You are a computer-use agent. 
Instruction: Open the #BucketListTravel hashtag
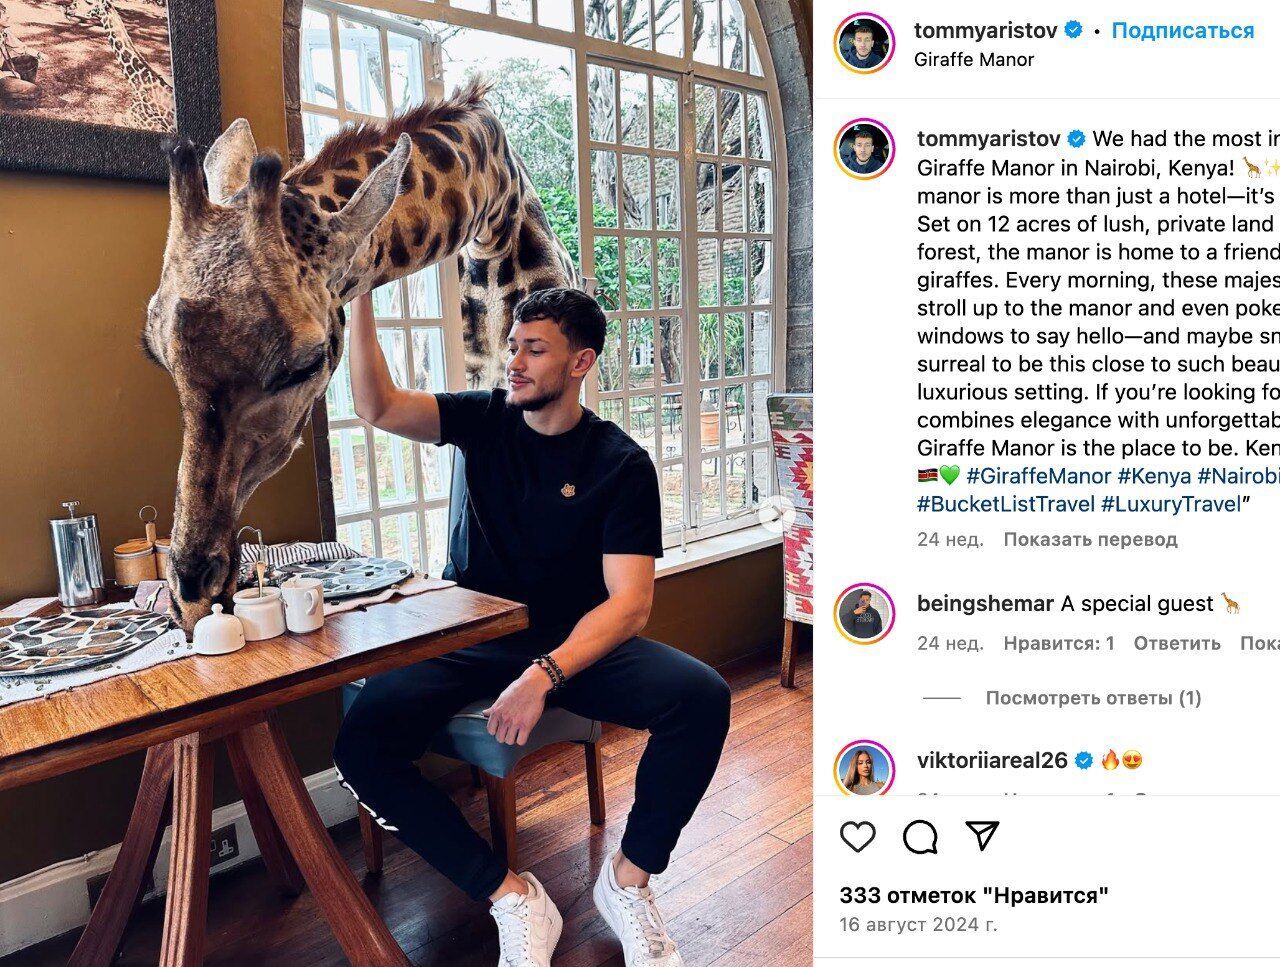point(1005,504)
